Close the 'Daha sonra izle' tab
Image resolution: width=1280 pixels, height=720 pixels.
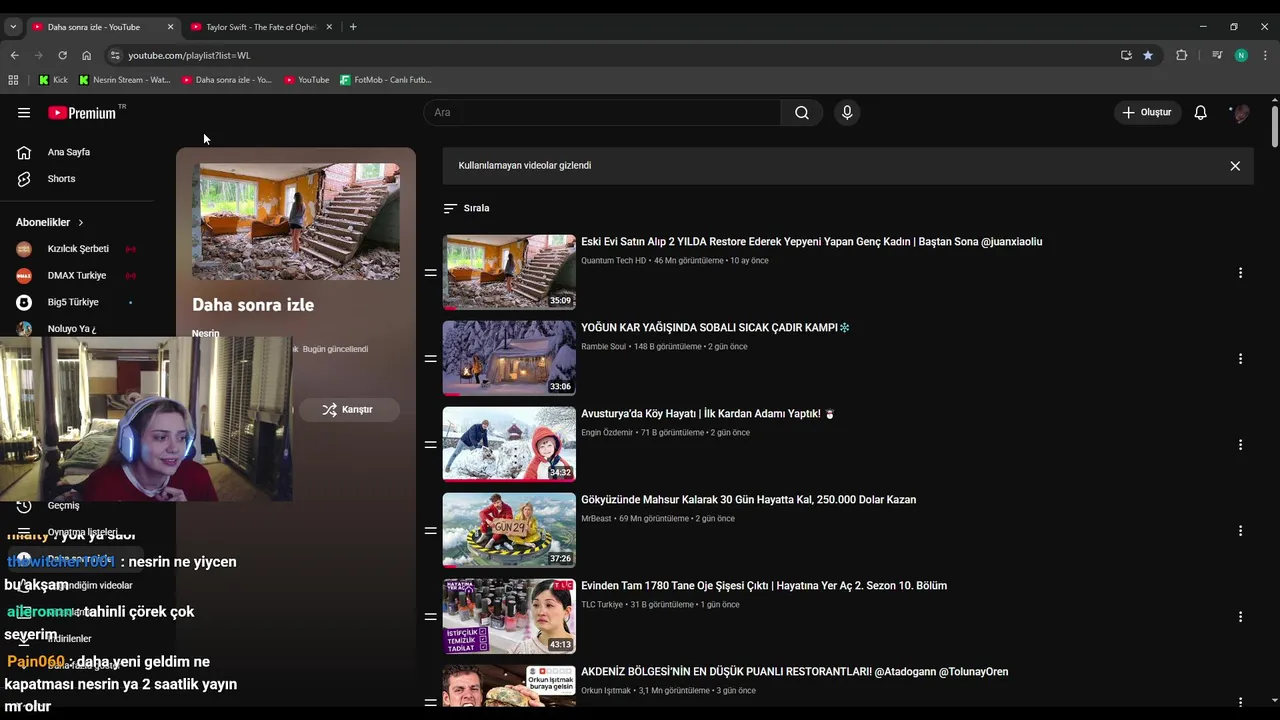(x=170, y=27)
